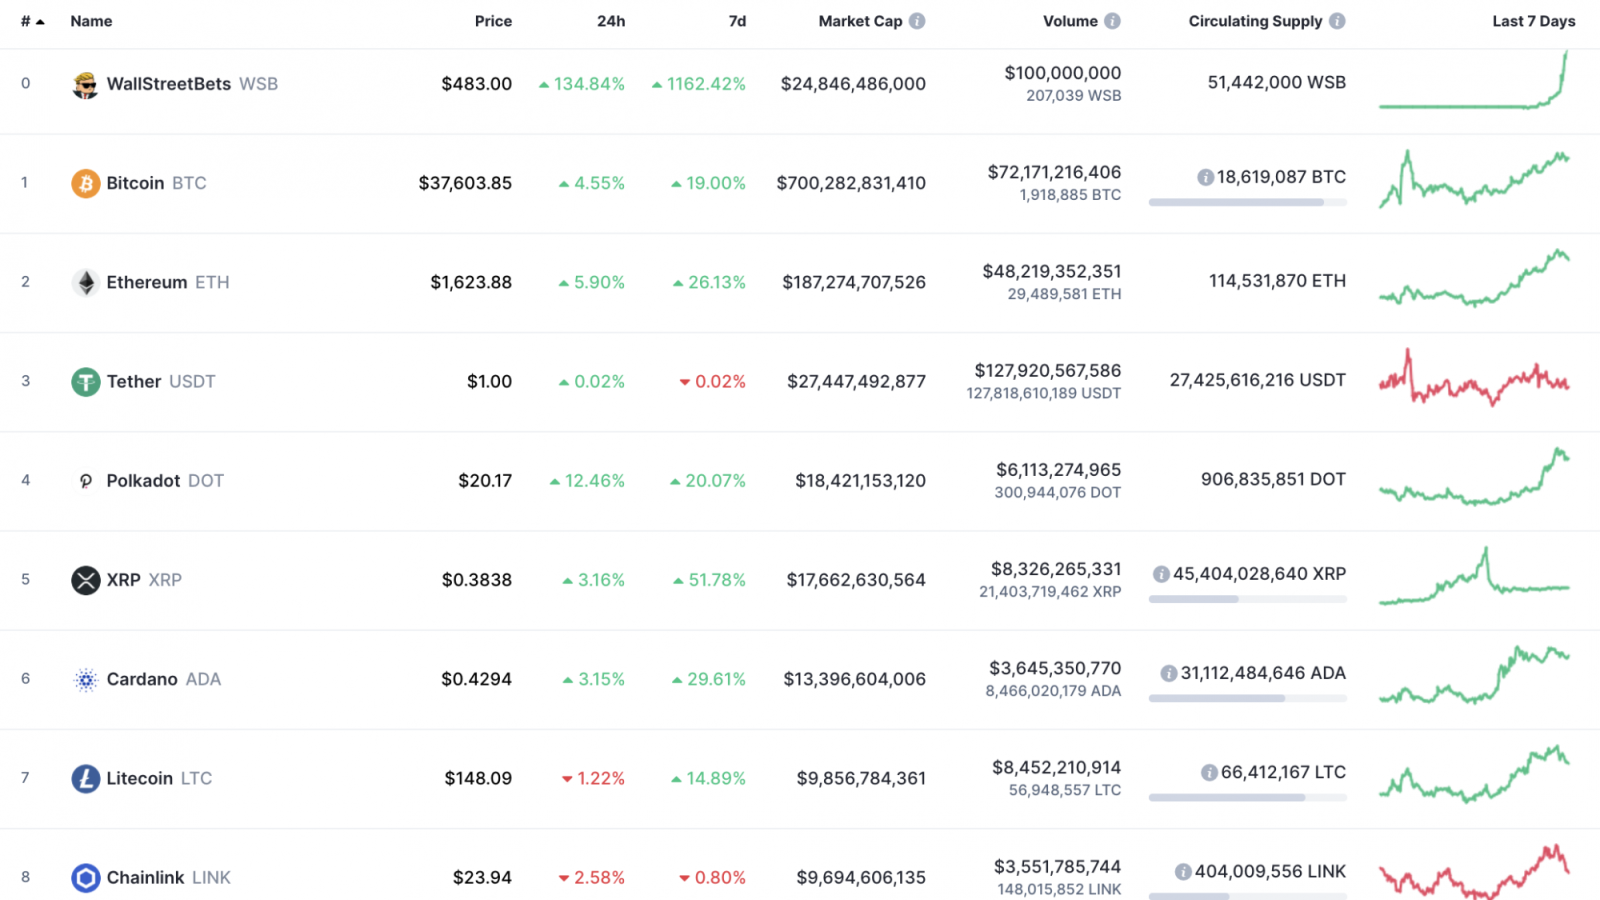The height and width of the screenshot is (900, 1600).
Task: Sort the table by Price column
Action: point(493,21)
